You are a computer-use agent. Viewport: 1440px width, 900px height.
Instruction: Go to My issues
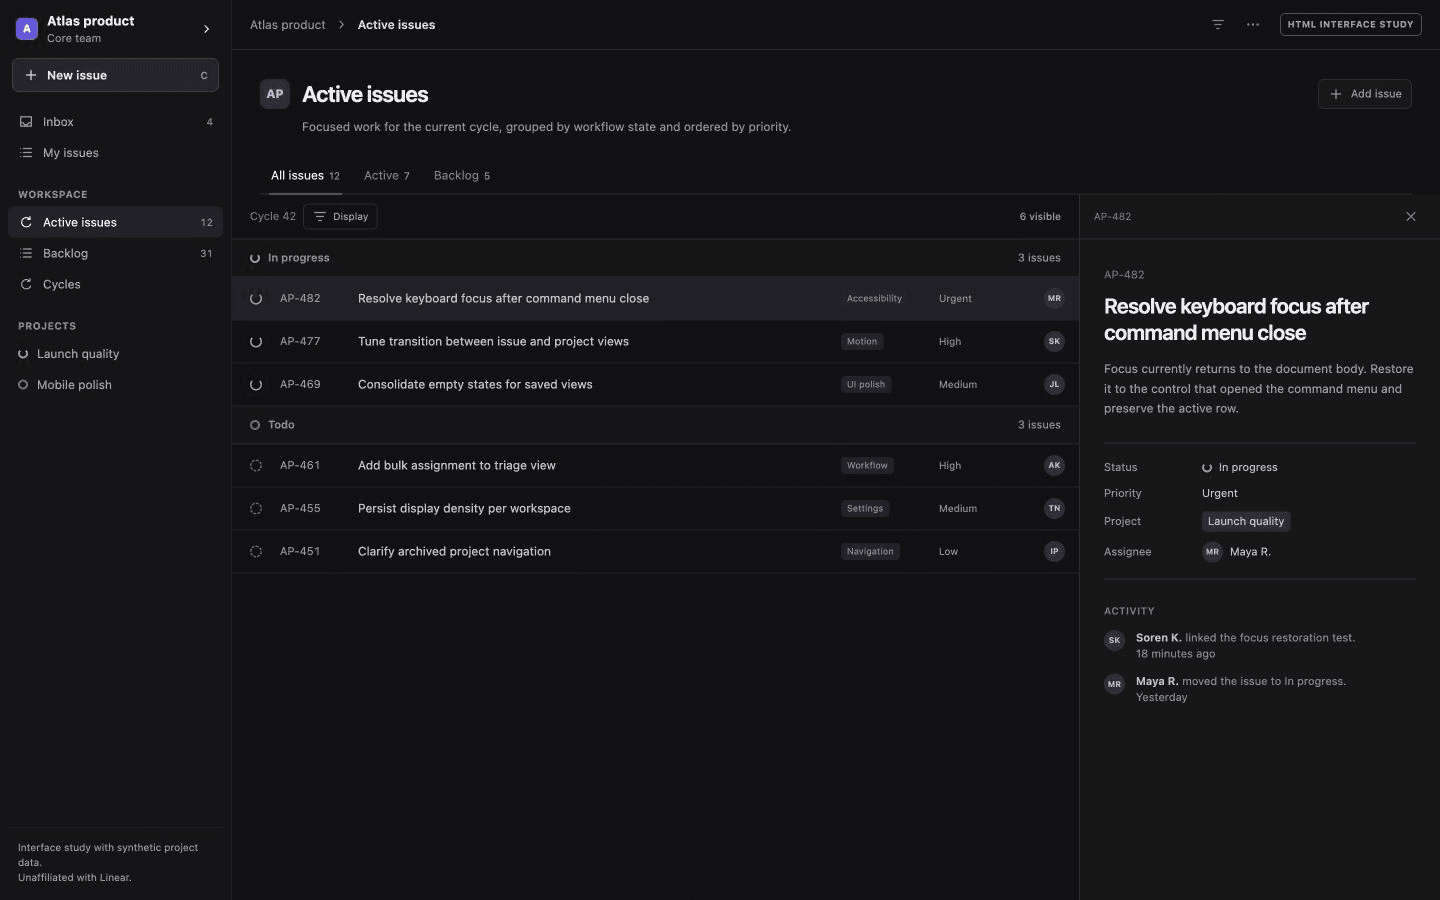click(115, 153)
